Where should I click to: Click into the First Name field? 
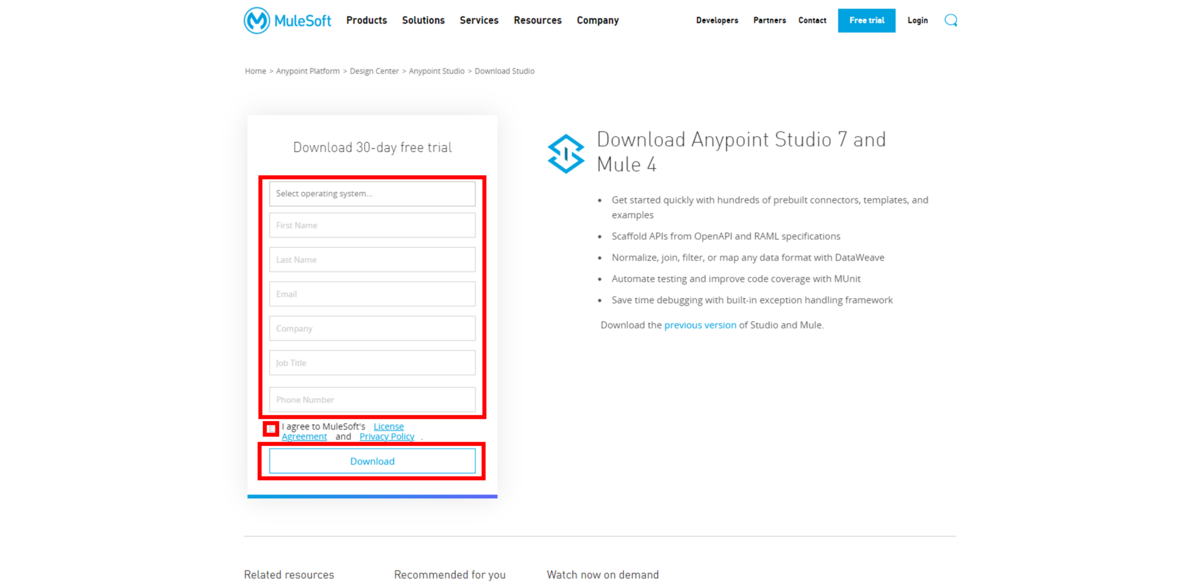[x=372, y=225]
